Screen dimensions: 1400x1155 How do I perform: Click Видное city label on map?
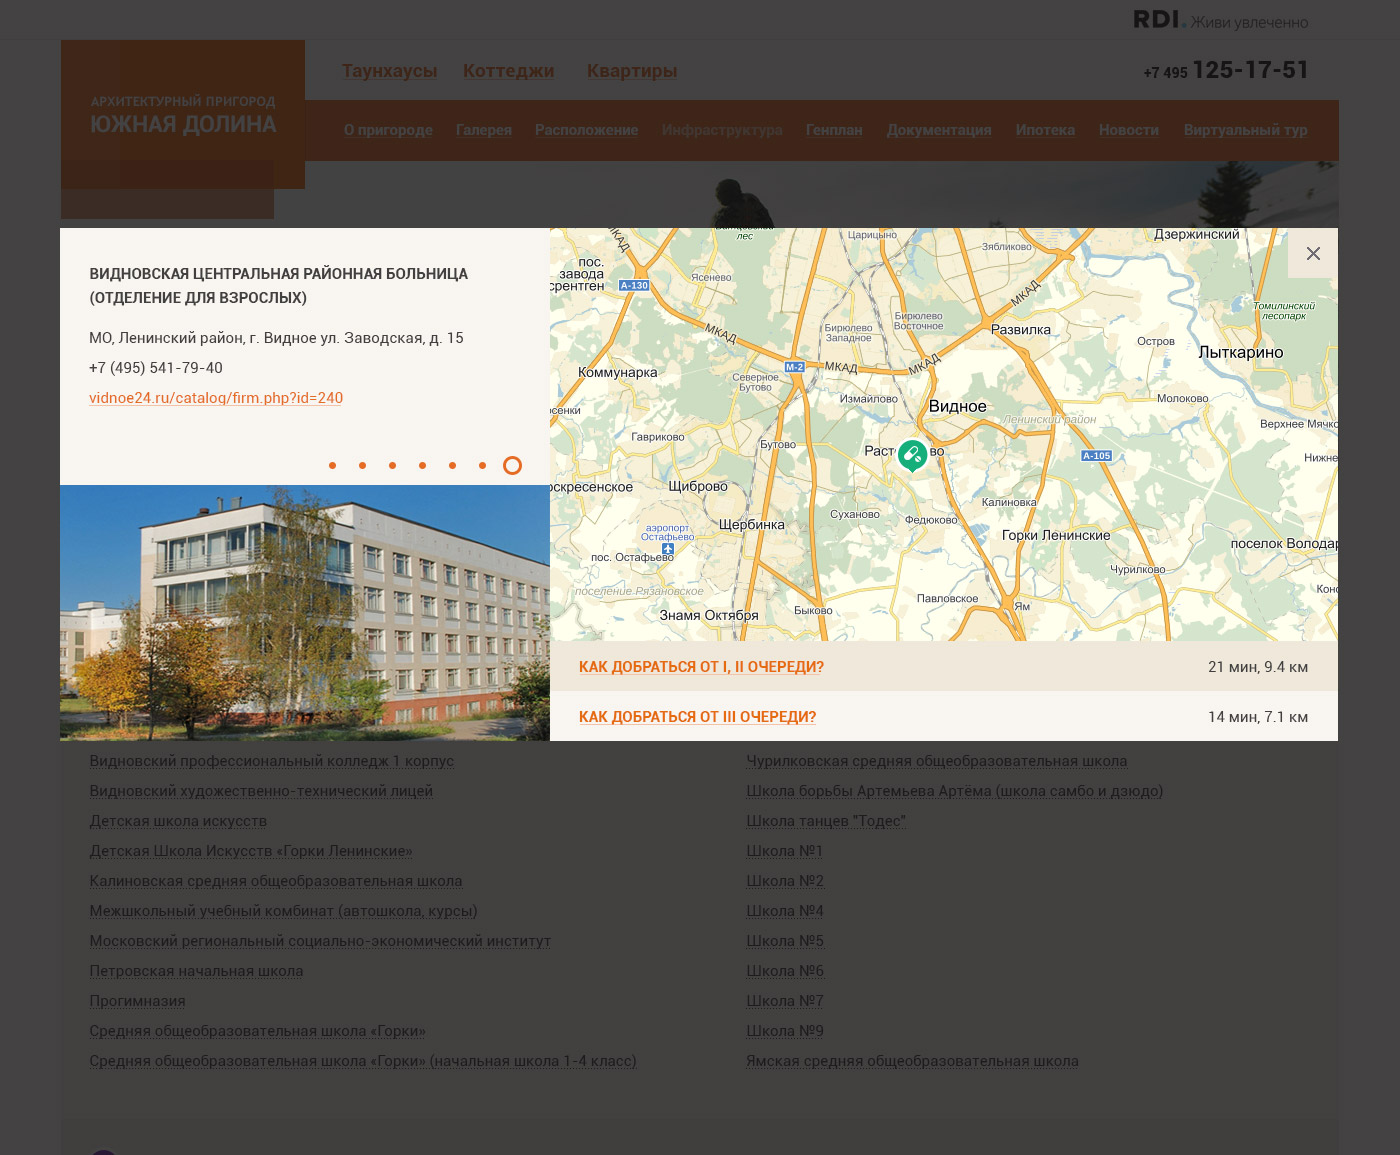coord(958,406)
